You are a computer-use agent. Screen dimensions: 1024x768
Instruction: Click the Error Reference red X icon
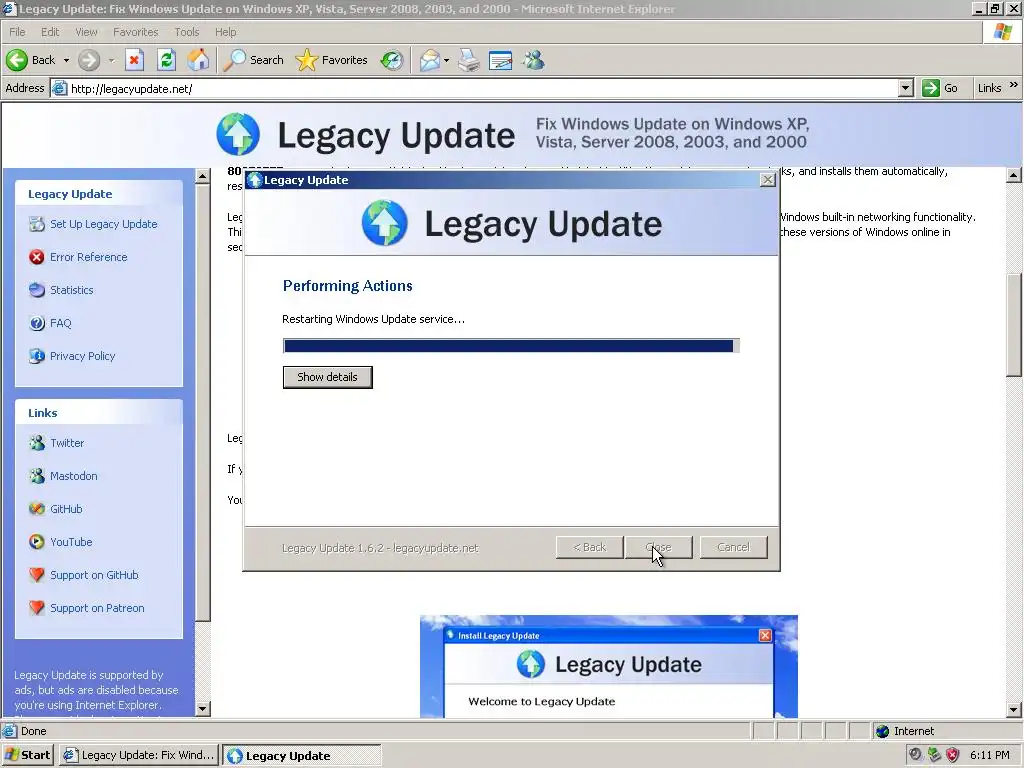[x=37, y=257]
